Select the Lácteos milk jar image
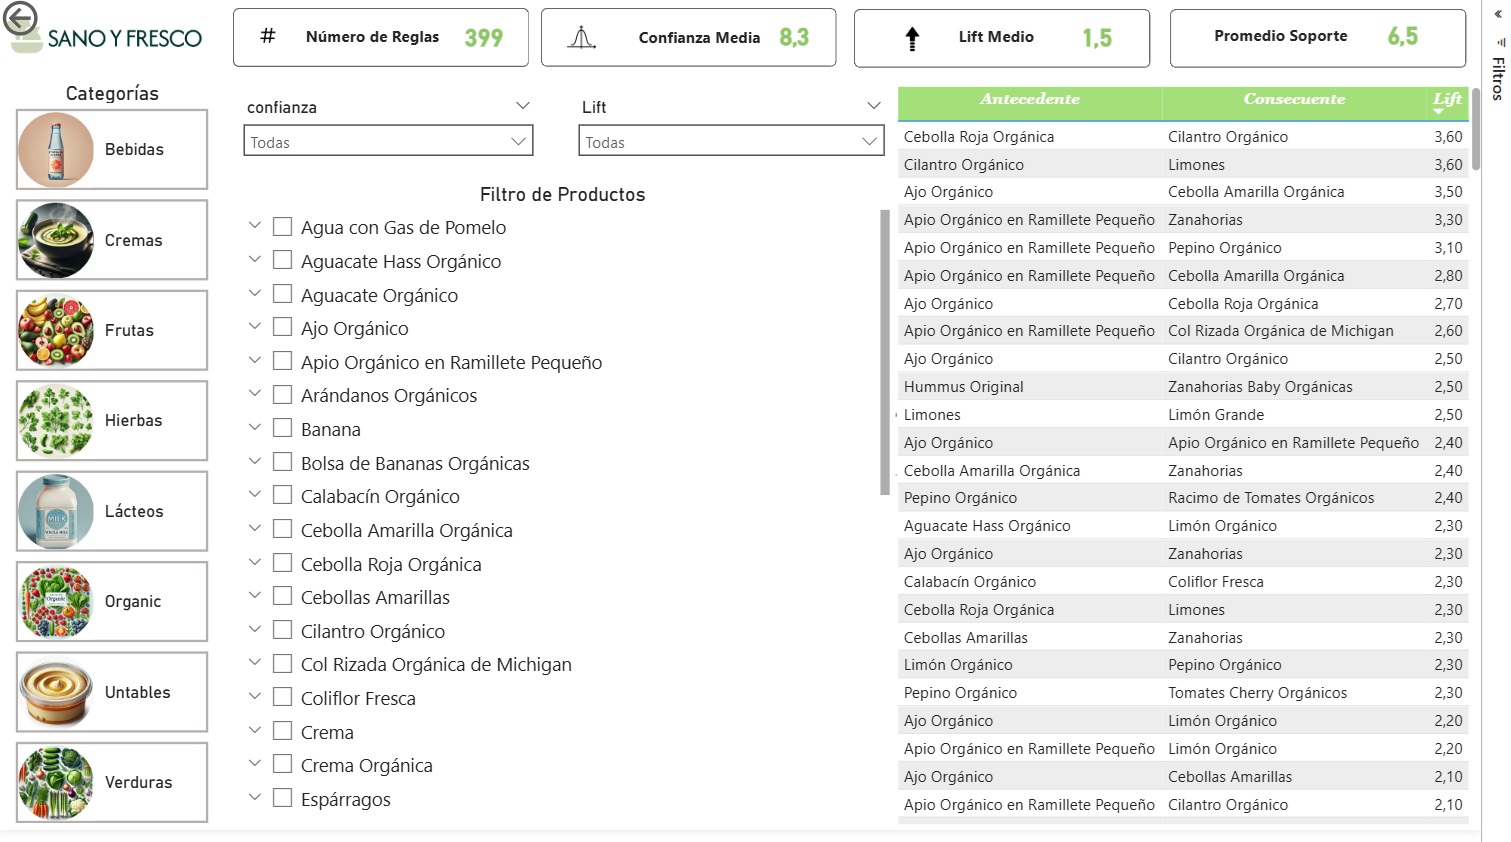 tap(56, 511)
